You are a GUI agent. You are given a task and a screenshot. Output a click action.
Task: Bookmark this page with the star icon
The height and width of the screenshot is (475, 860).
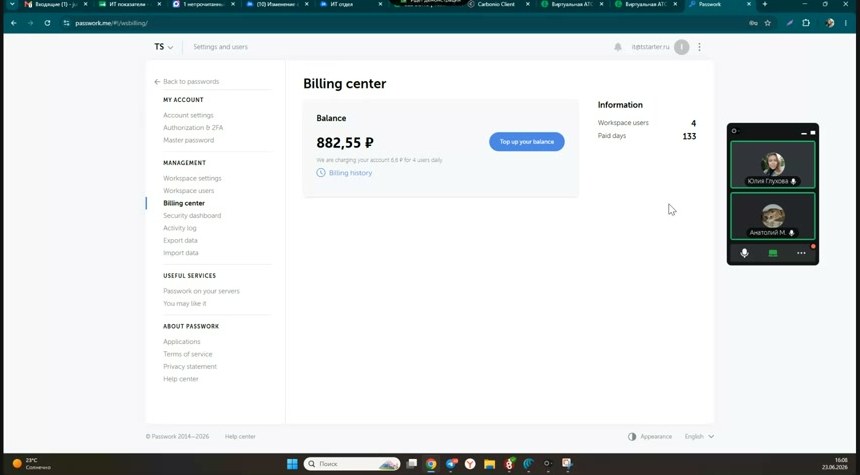[x=768, y=23]
